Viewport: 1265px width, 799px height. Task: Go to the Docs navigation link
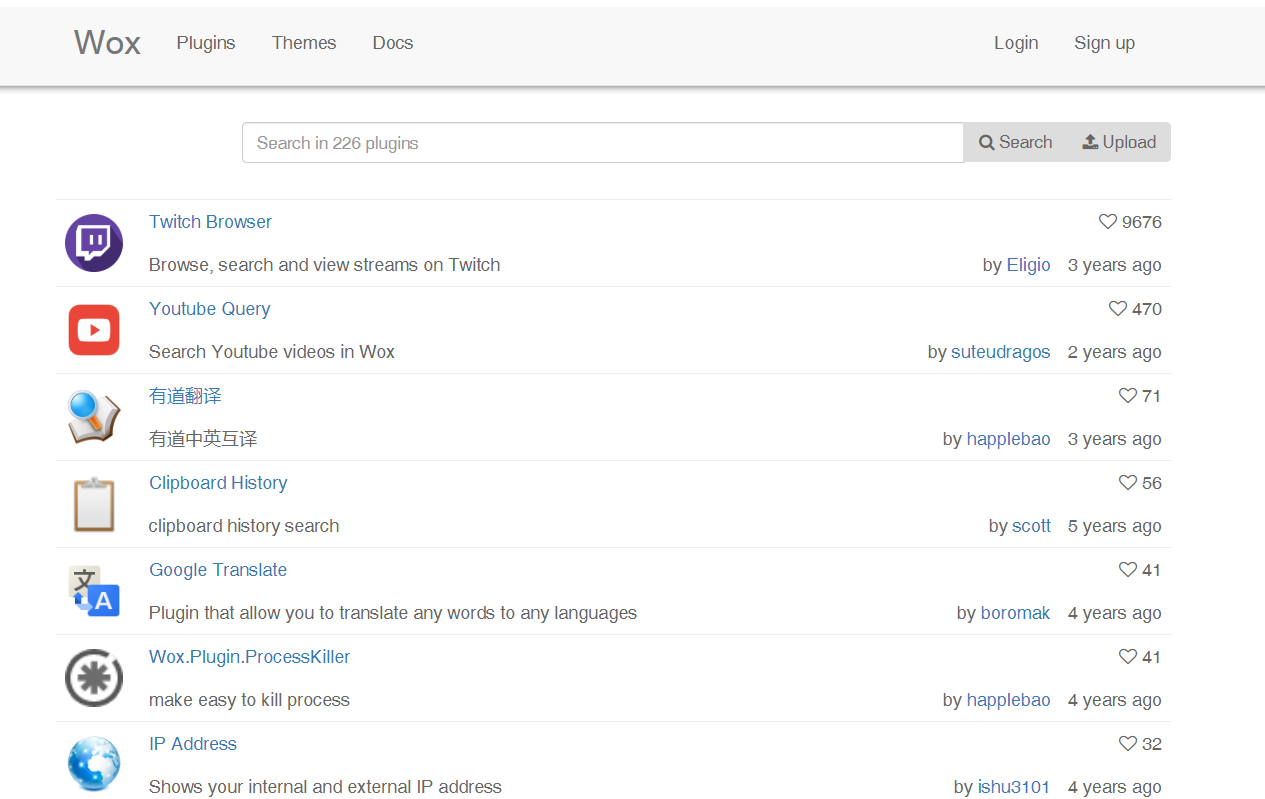pos(393,43)
